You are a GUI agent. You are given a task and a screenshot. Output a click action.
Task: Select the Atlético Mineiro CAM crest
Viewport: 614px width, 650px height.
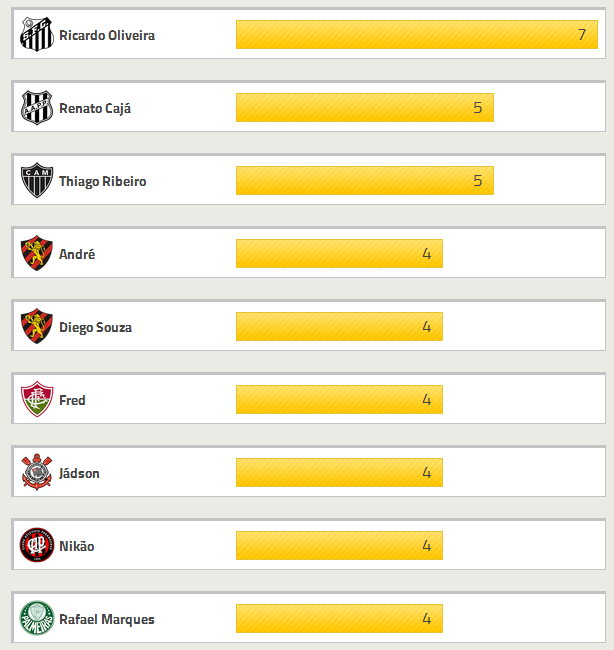[37, 181]
